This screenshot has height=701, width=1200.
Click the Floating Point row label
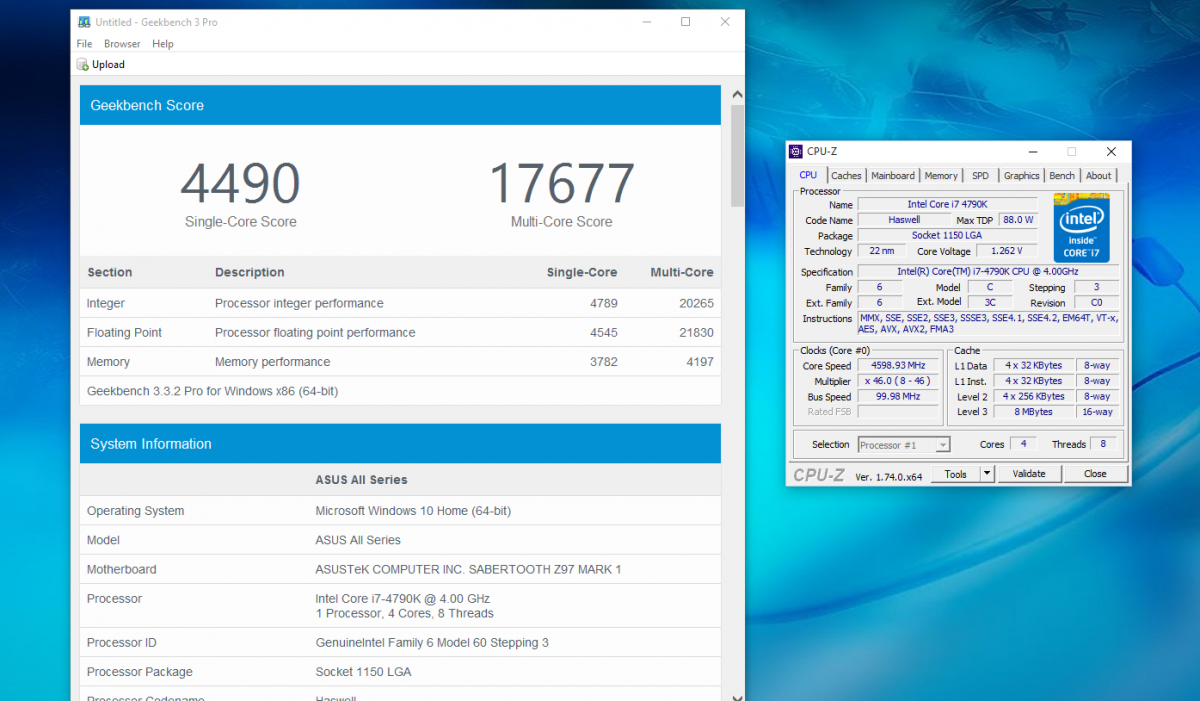[x=124, y=333]
